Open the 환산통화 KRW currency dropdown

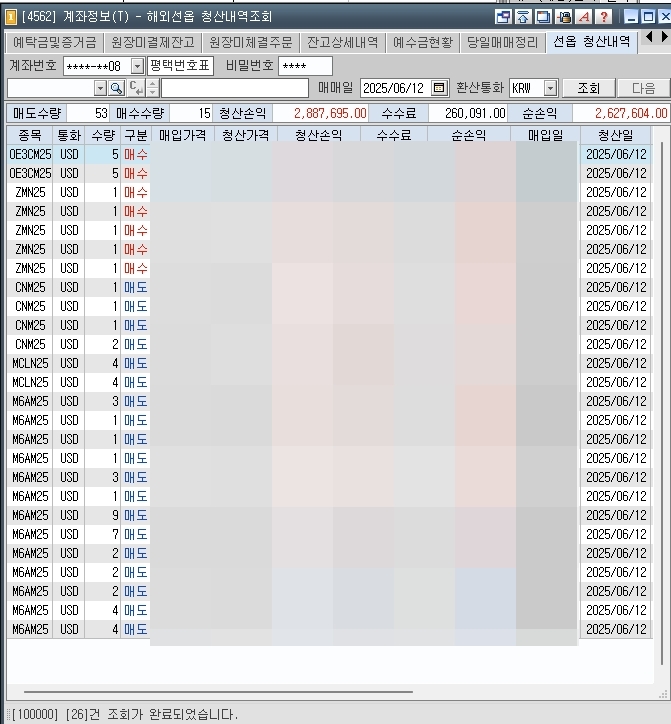pos(550,88)
